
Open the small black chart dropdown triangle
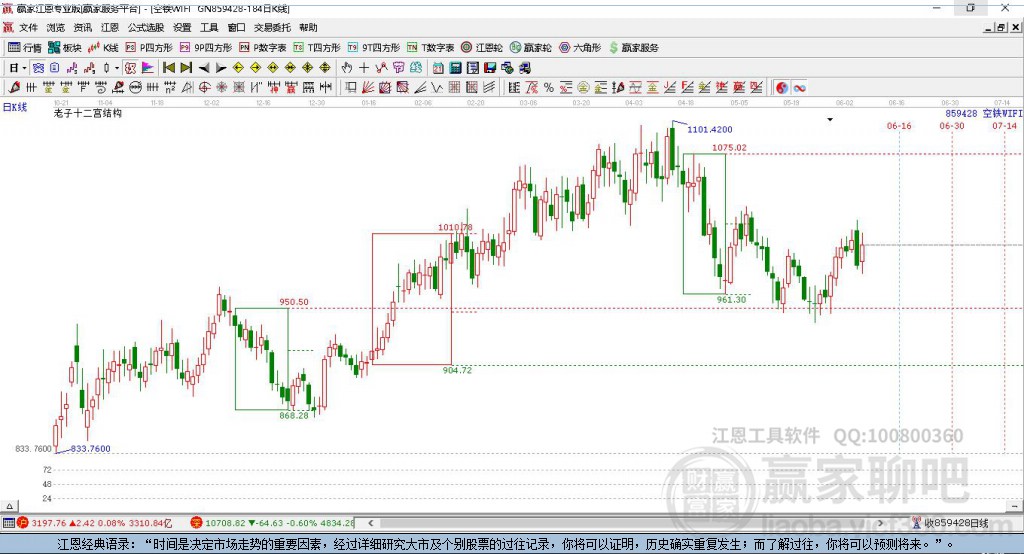(x=830, y=120)
